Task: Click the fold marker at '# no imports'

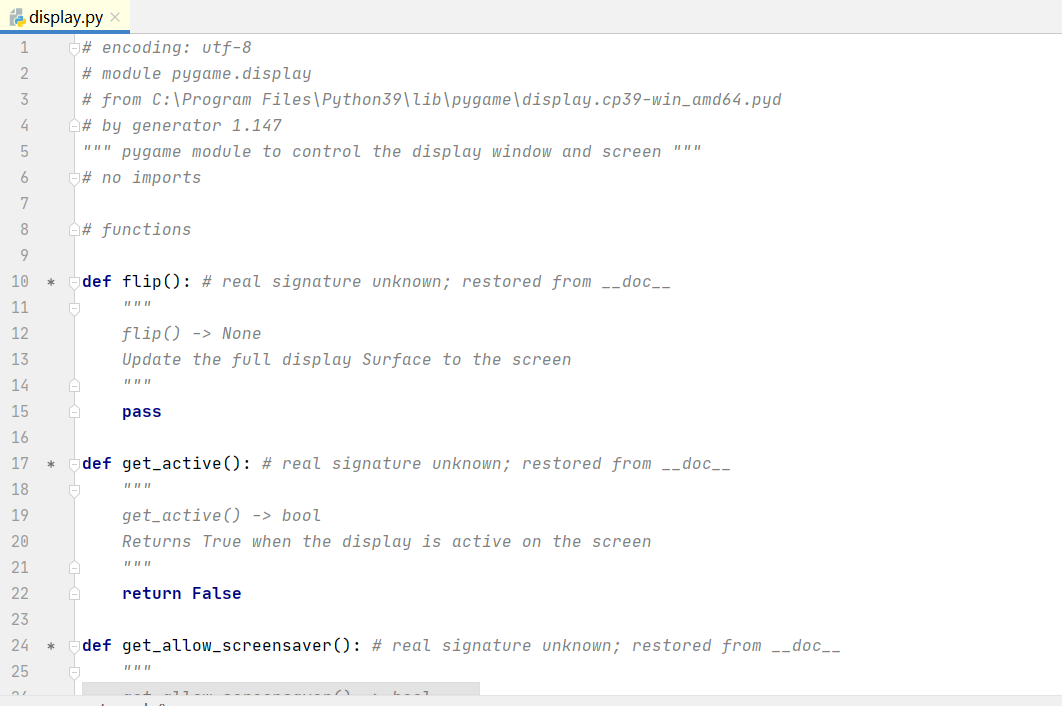Action: [x=75, y=178]
